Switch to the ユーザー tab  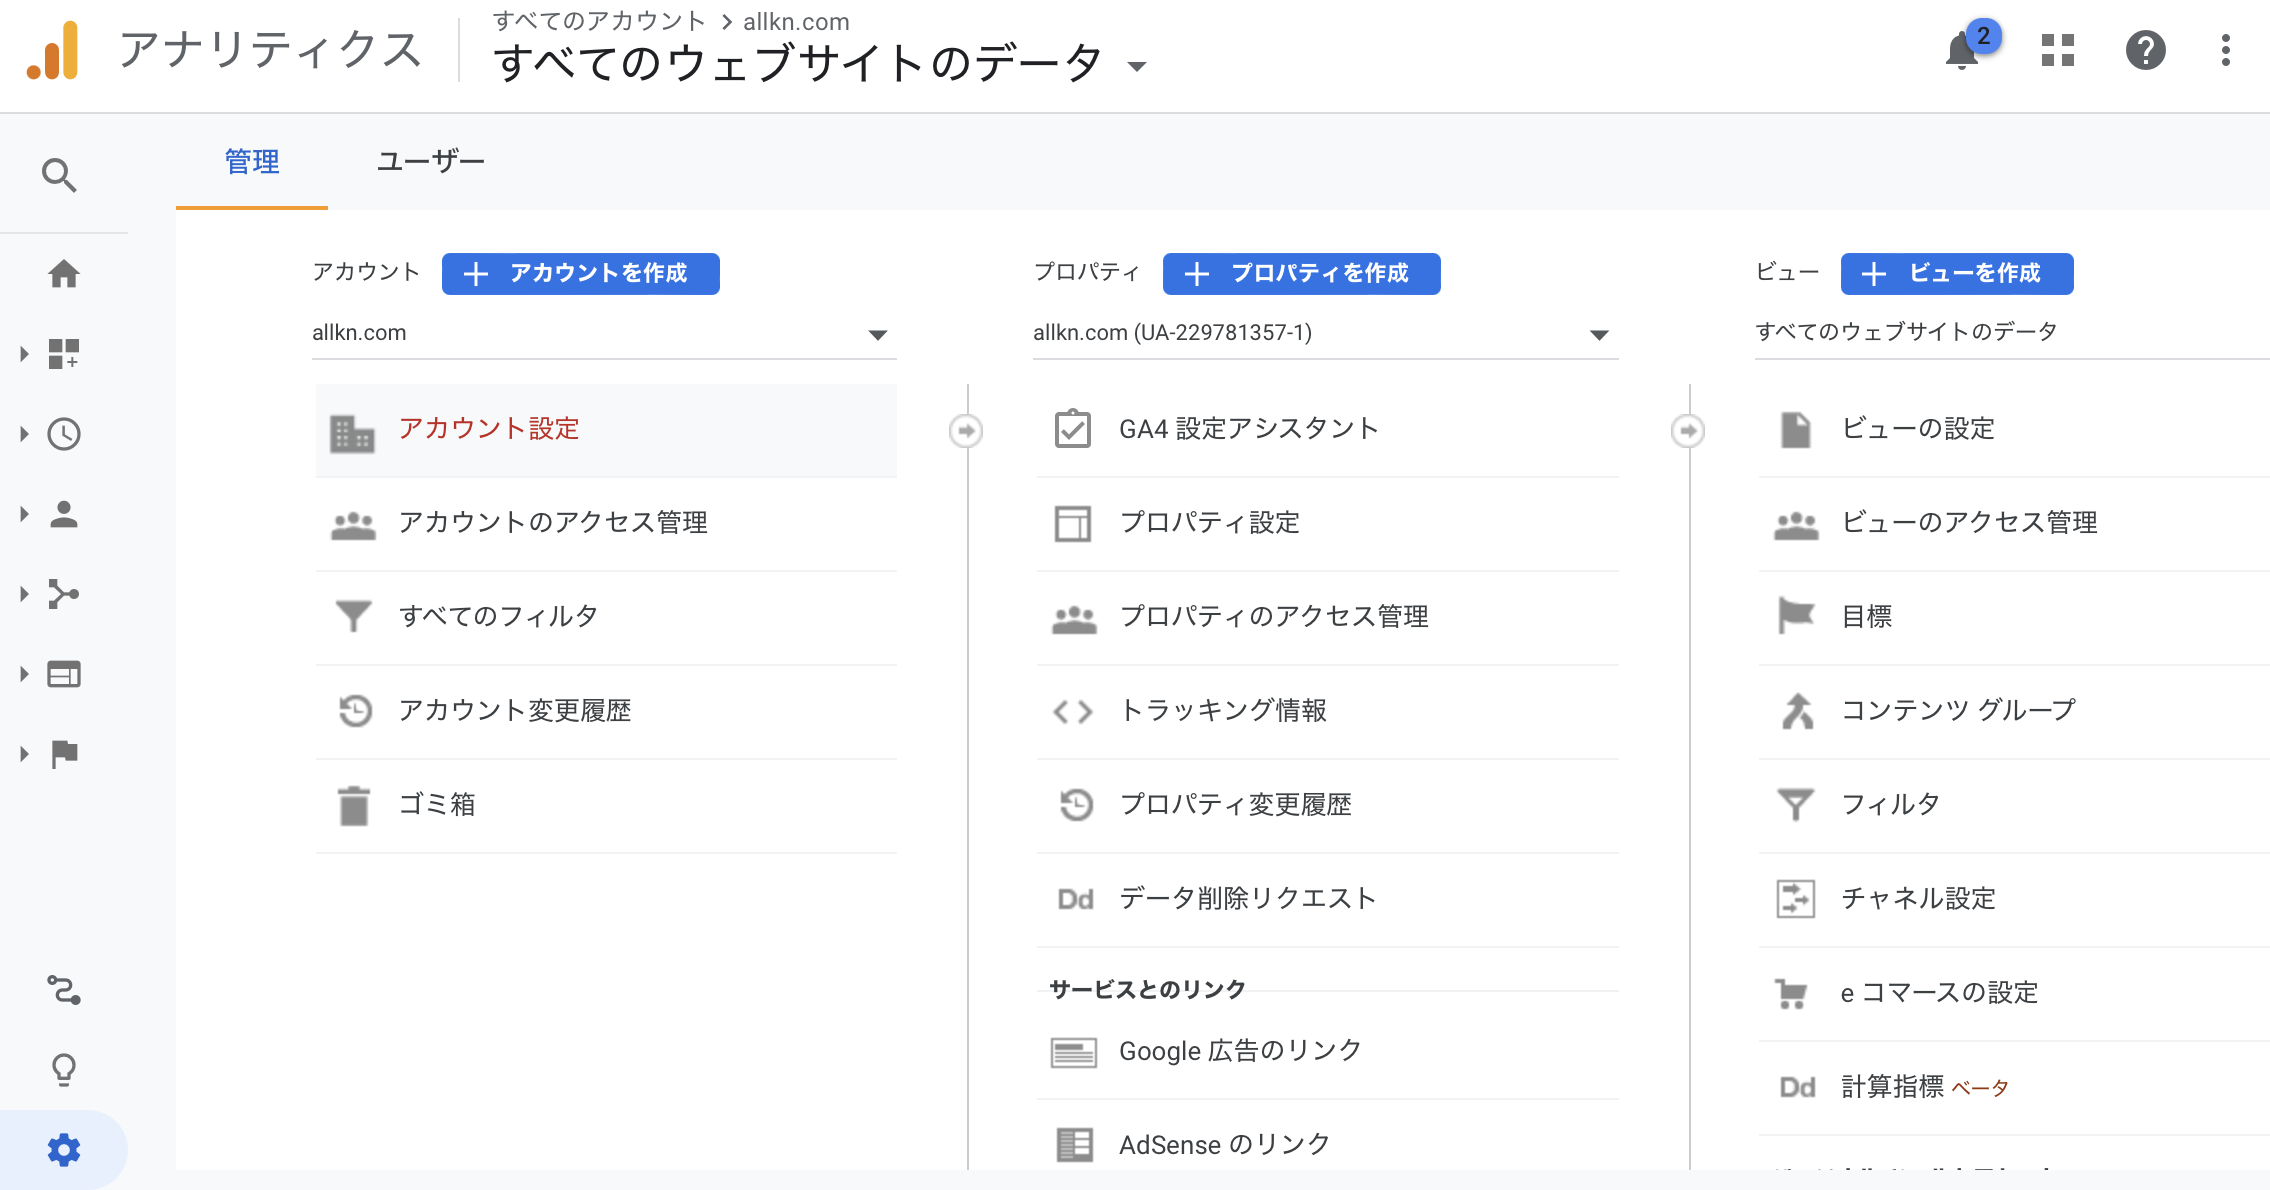[x=430, y=162]
